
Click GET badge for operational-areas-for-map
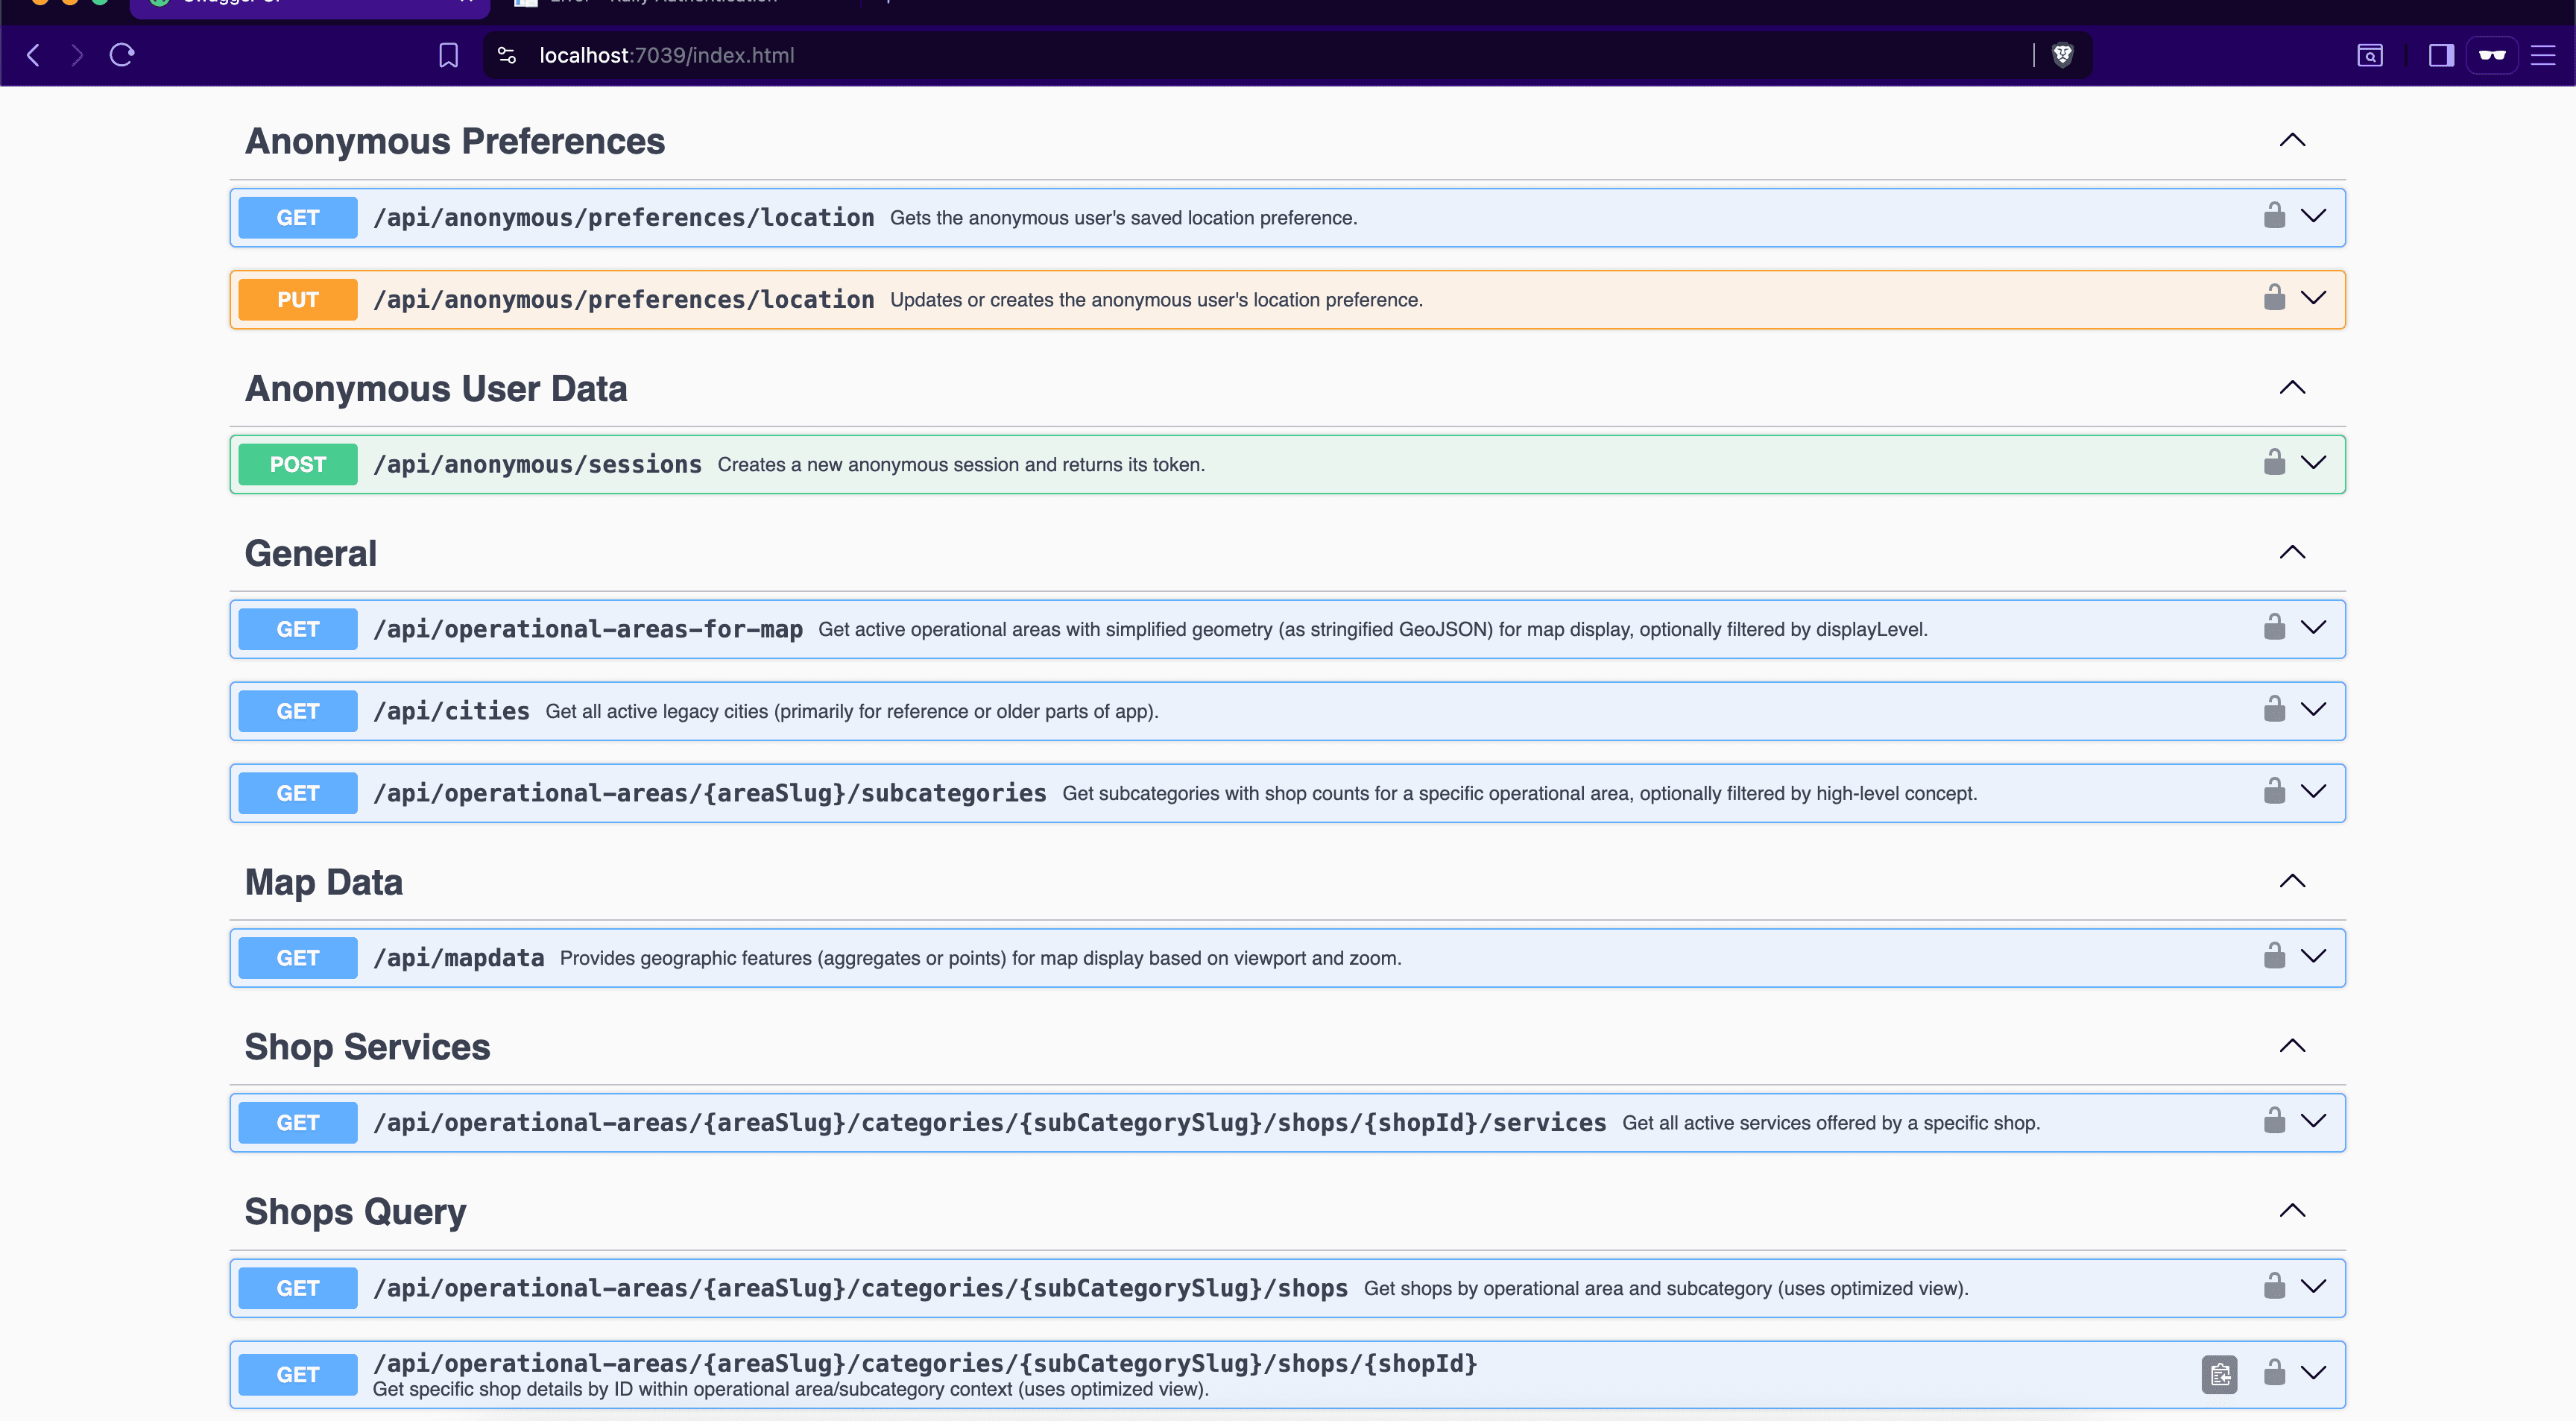click(x=298, y=629)
